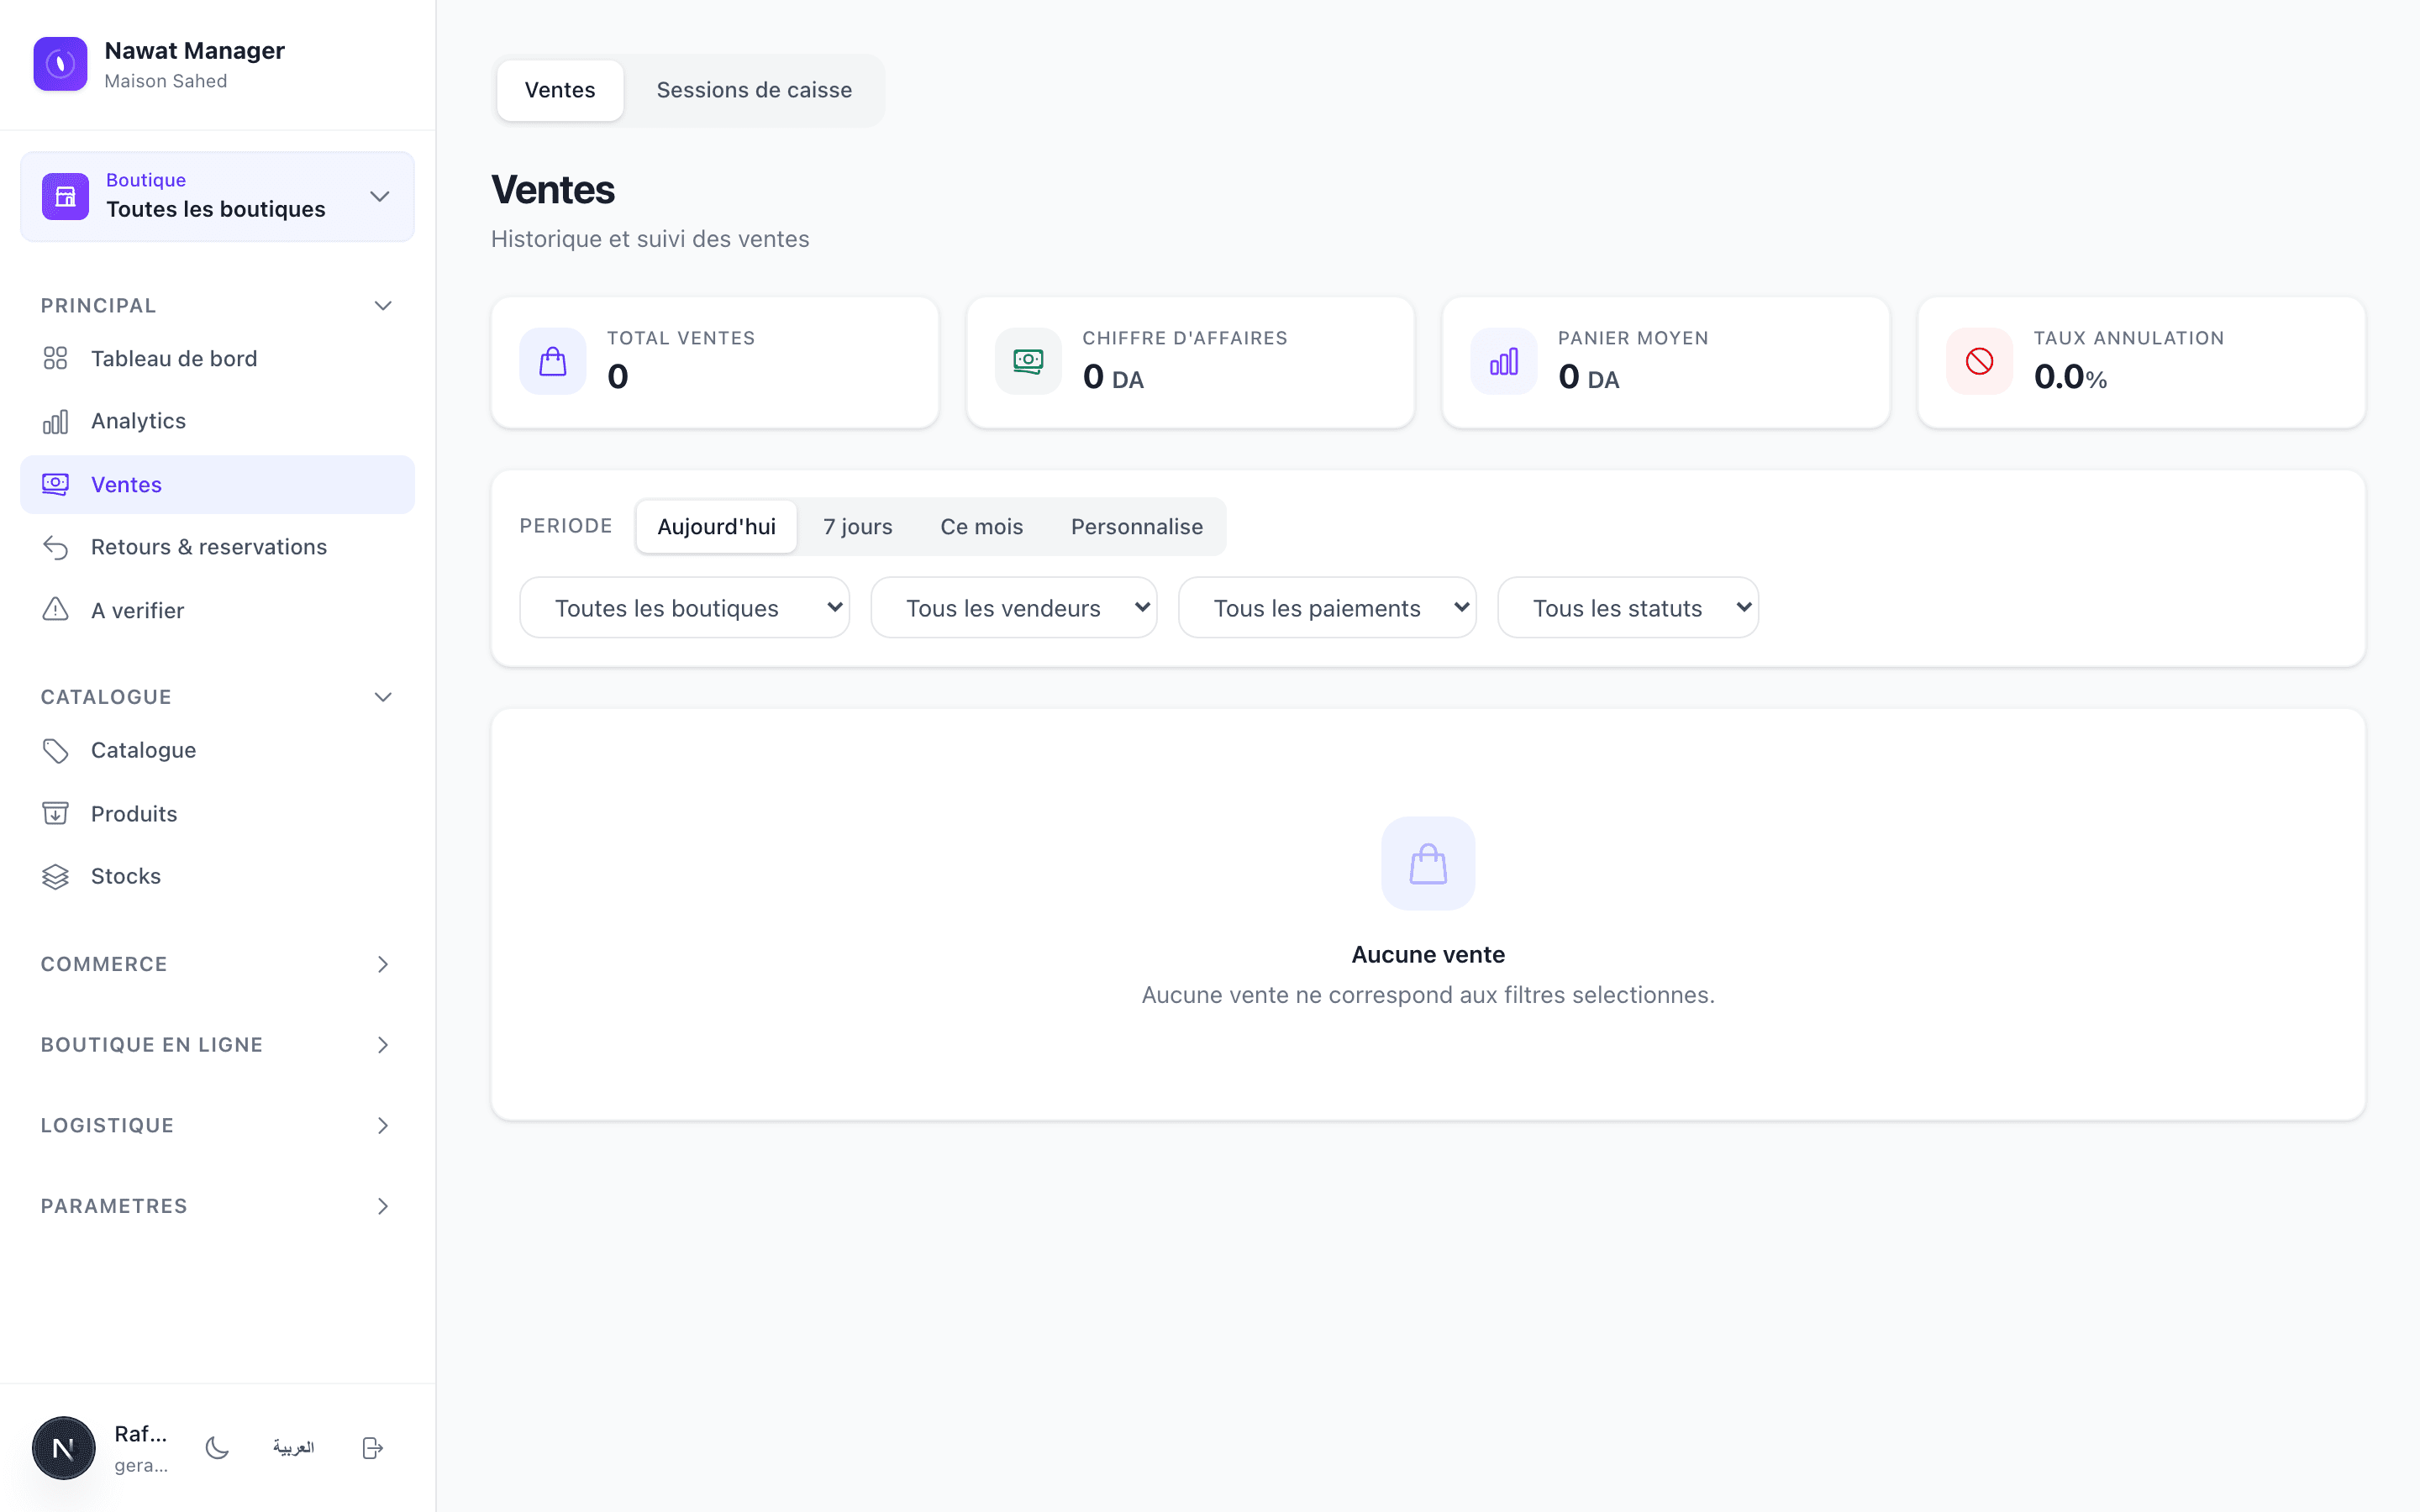Go to Retours & reservations page
2420x1512 pixels.
(217, 547)
